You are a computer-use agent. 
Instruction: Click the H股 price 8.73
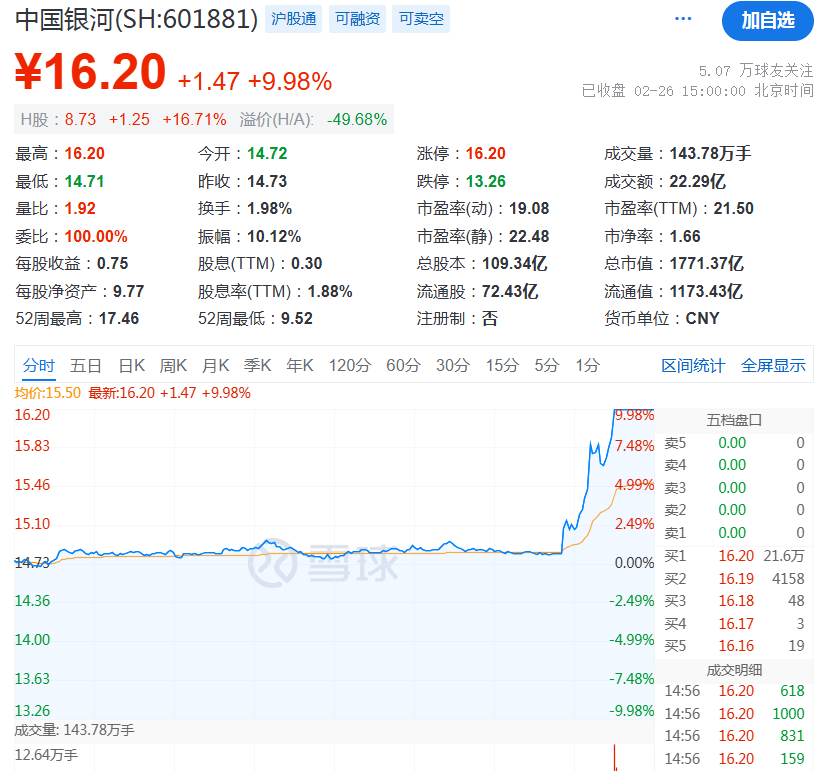(81, 119)
